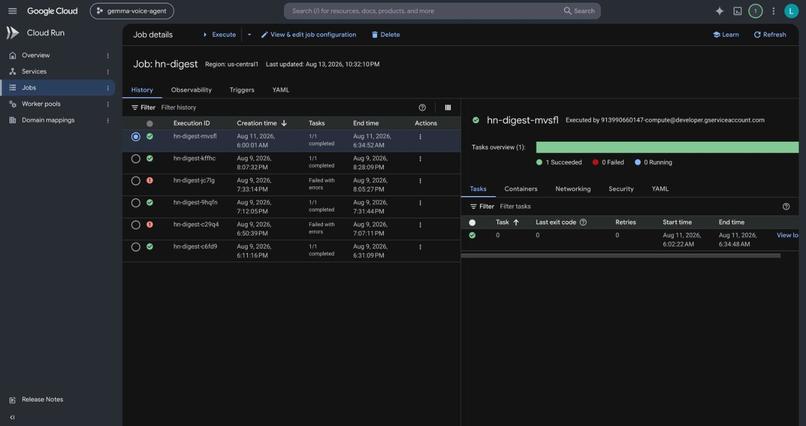This screenshot has height=426, width=806.
Task: Sort tasks by Task column arrow
Action: point(516,223)
